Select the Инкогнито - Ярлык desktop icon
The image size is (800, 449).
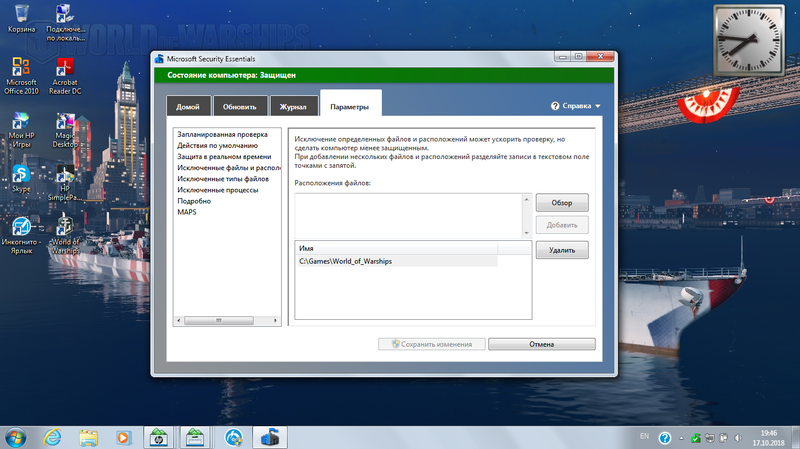coord(21,236)
